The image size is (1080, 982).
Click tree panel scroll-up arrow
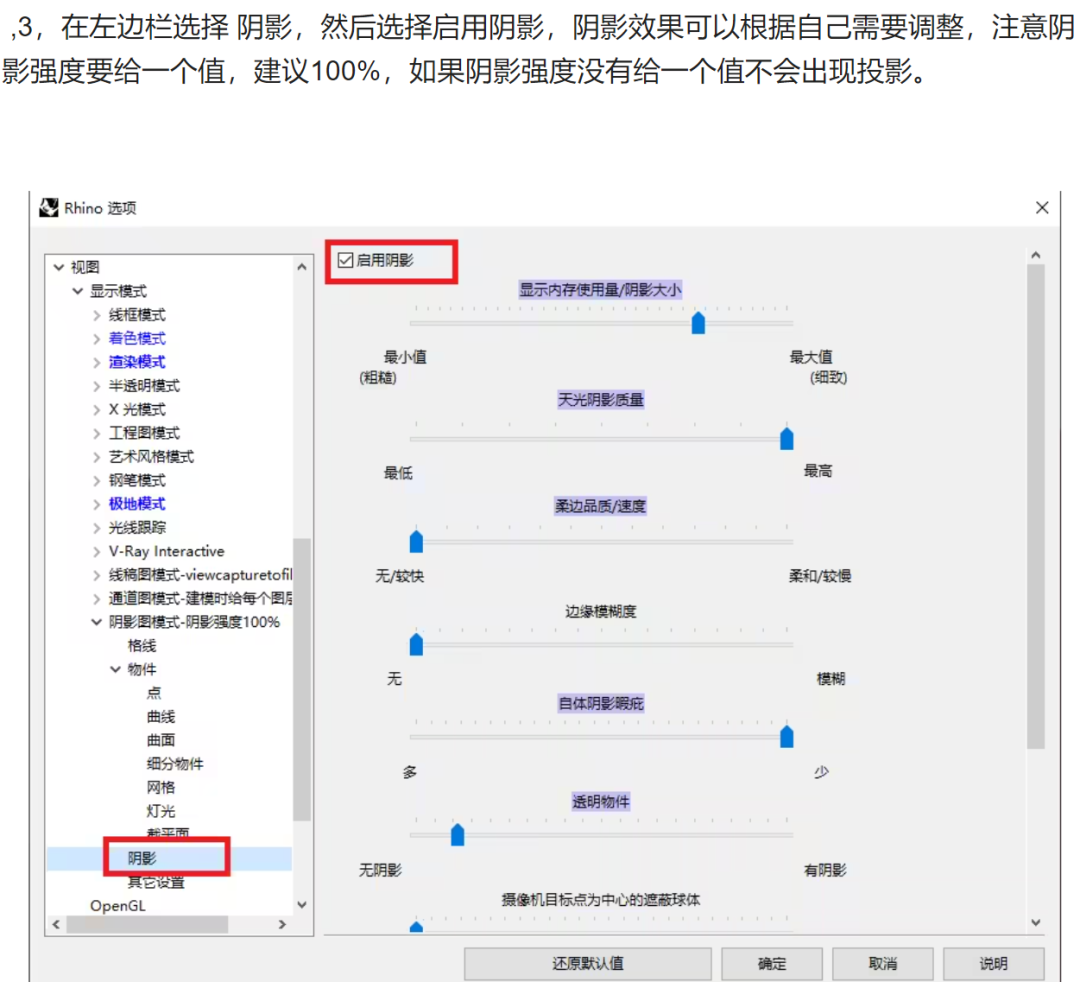[x=302, y=267]
